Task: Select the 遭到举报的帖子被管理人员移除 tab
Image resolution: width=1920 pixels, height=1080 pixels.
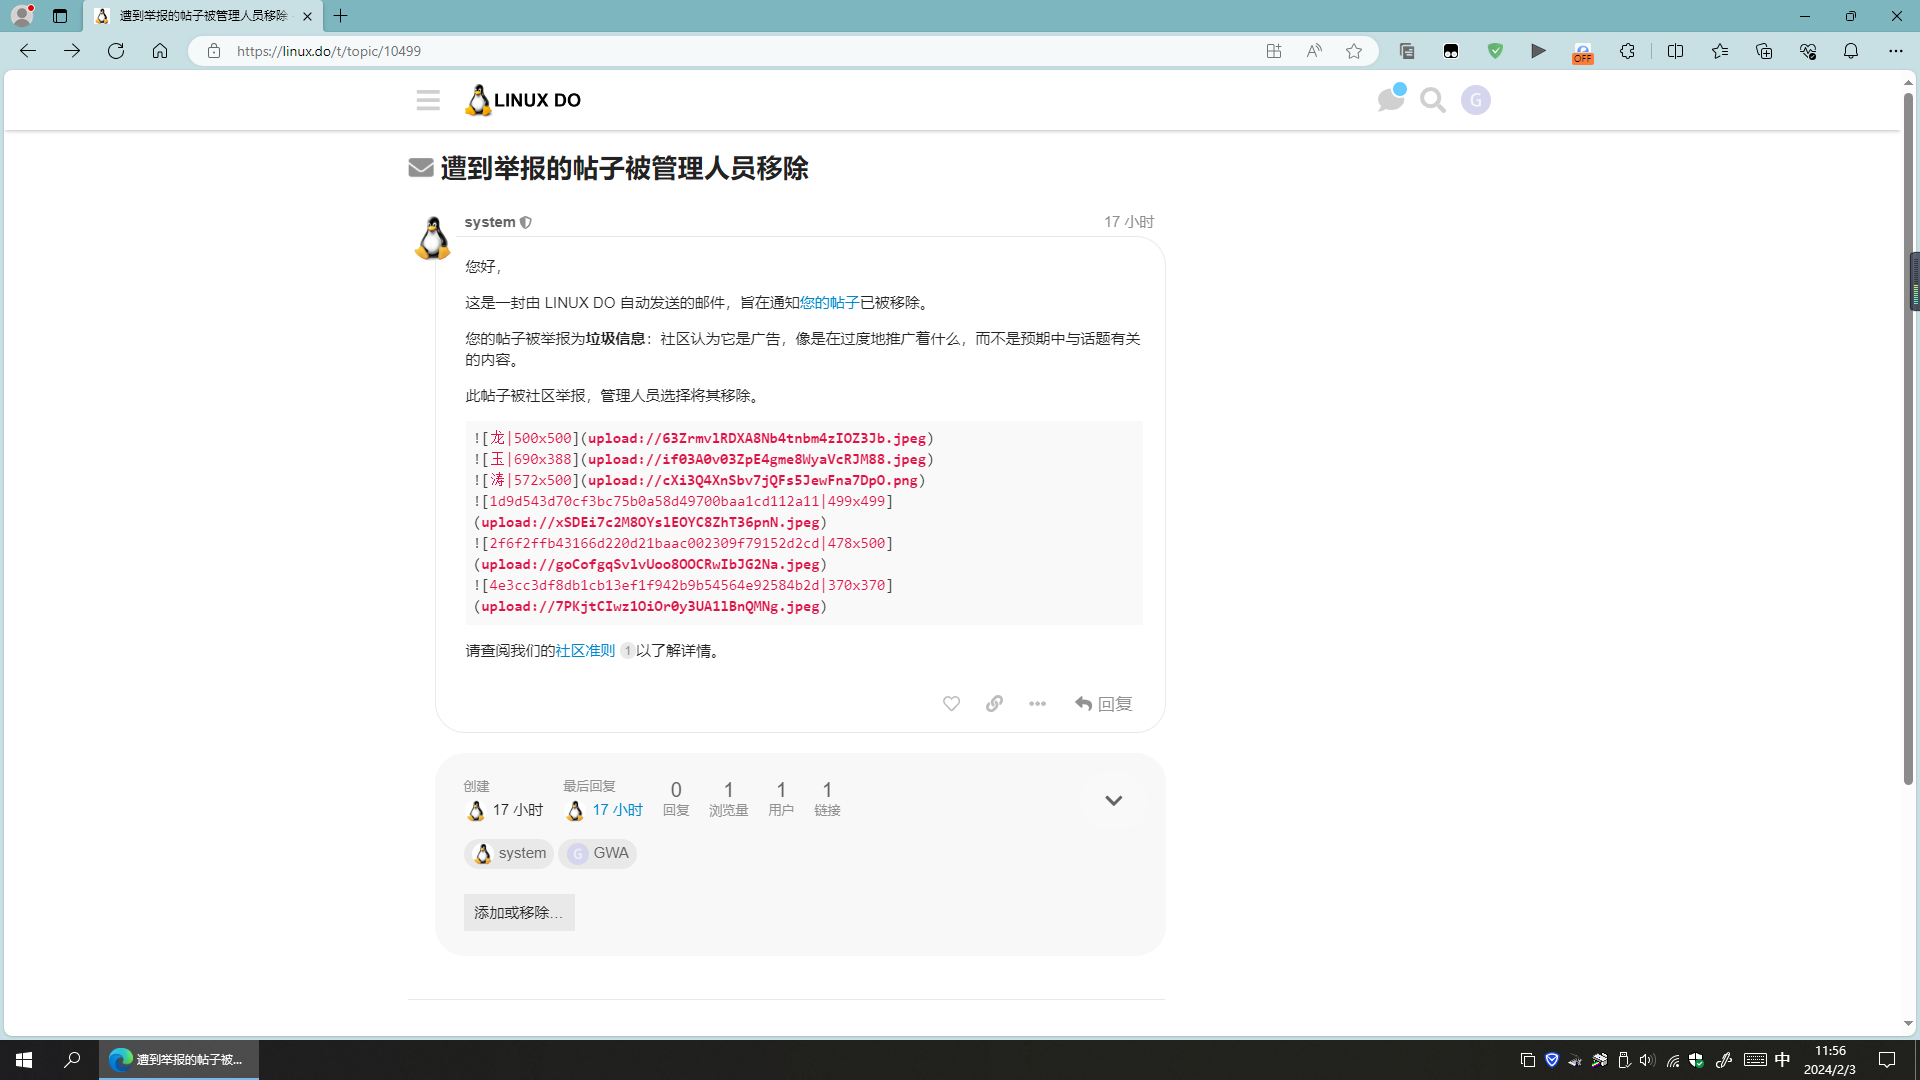Action: pyautogui.click(x=203, y=16)
